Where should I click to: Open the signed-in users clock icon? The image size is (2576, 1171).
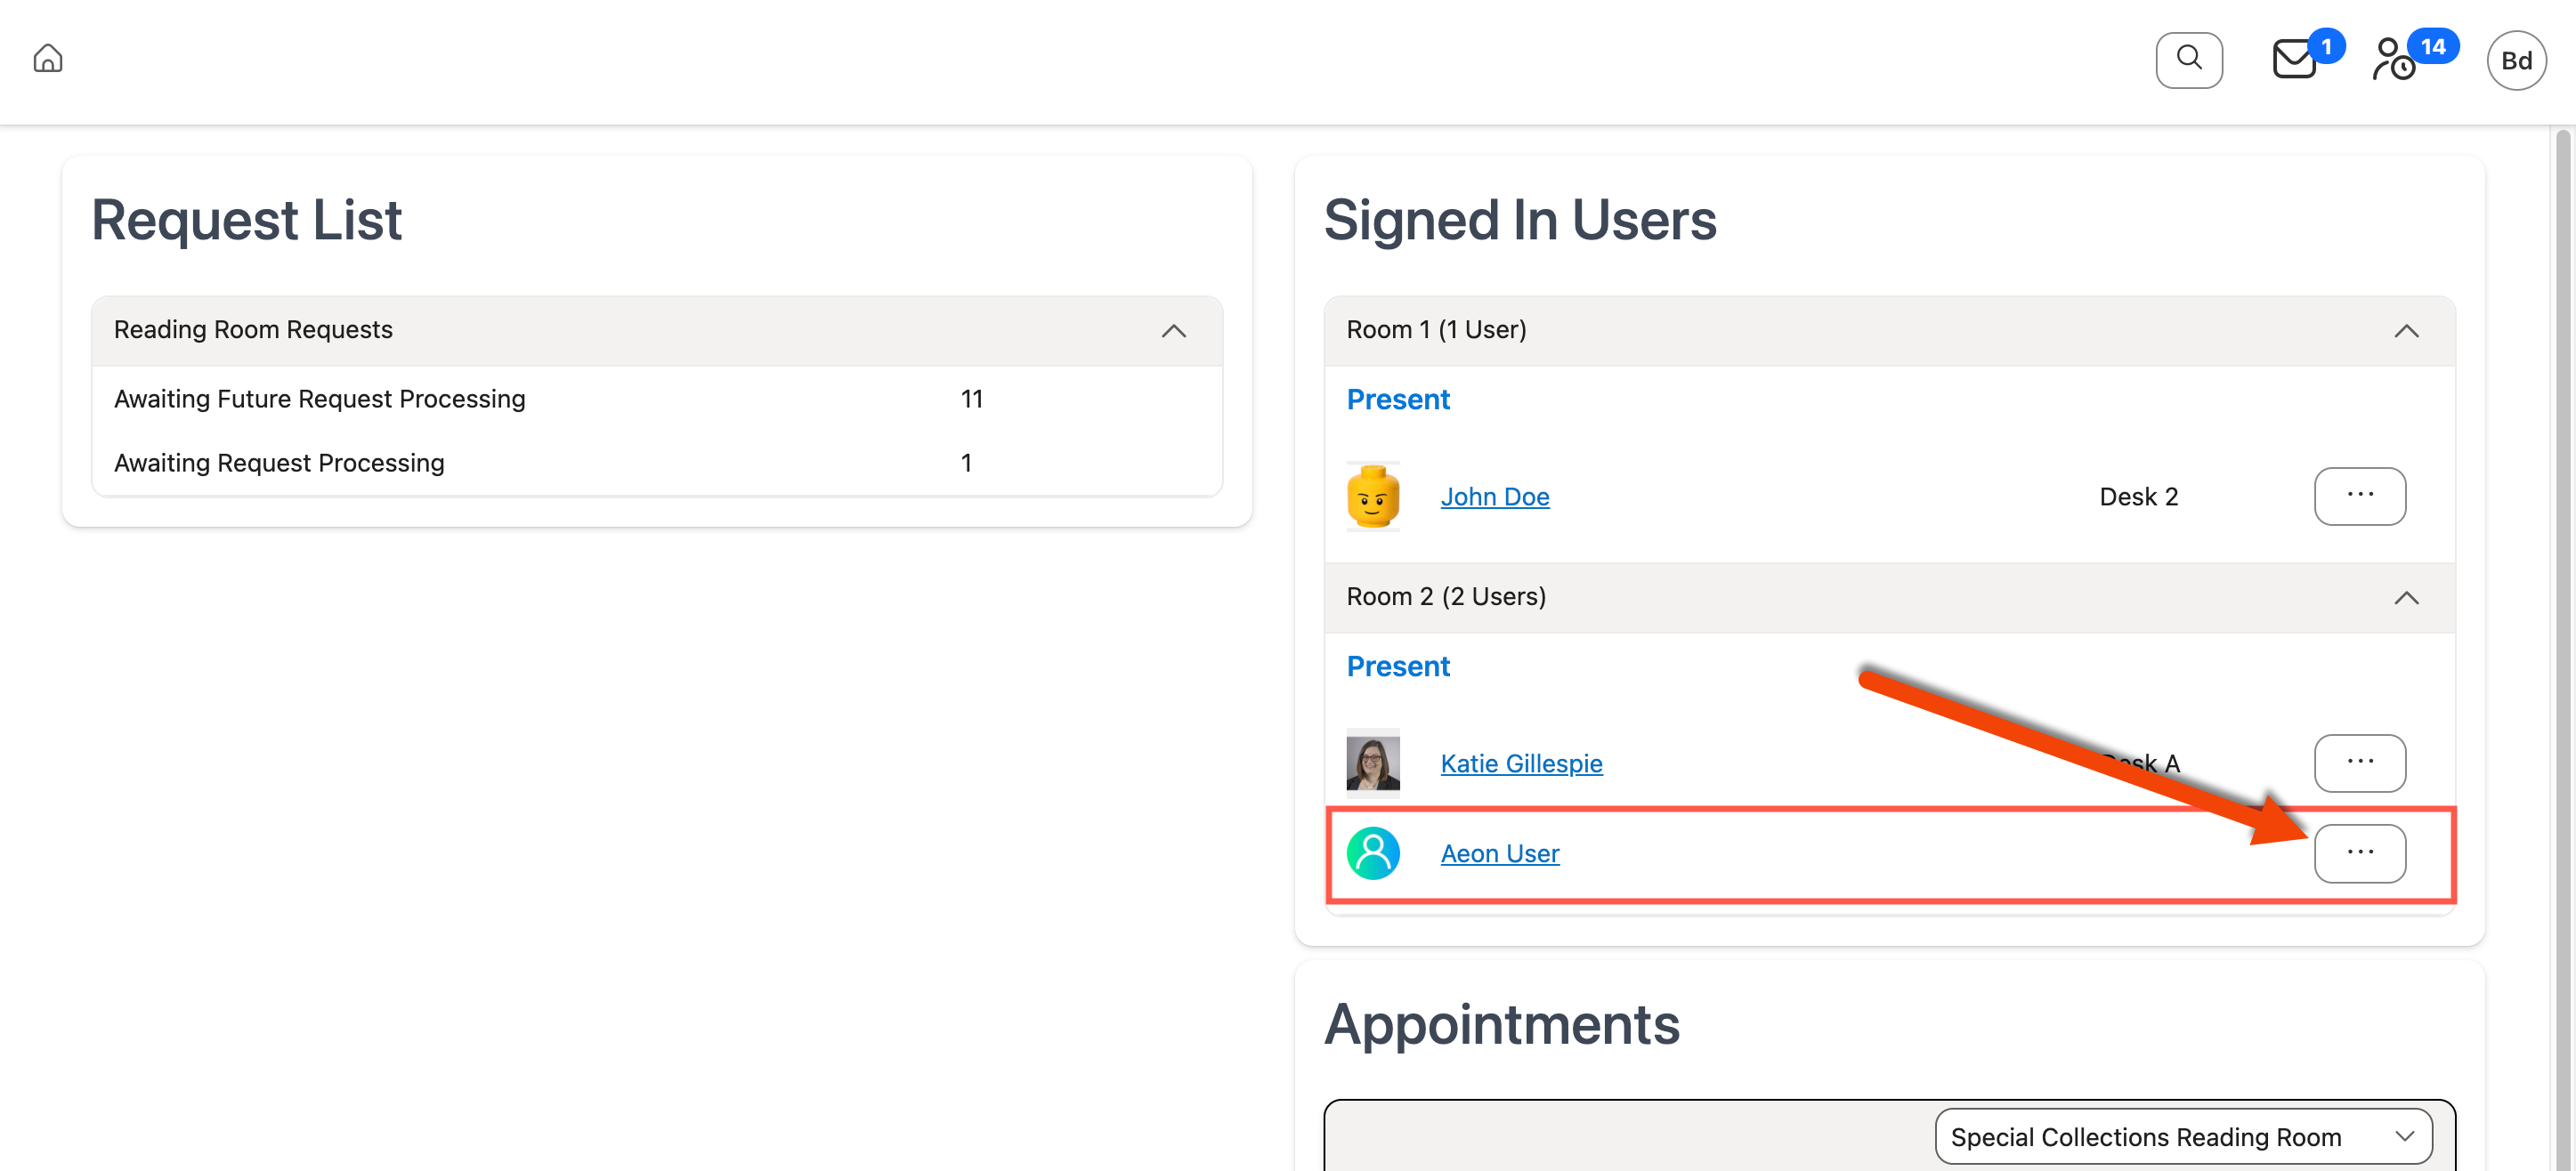coord(2394,60)
